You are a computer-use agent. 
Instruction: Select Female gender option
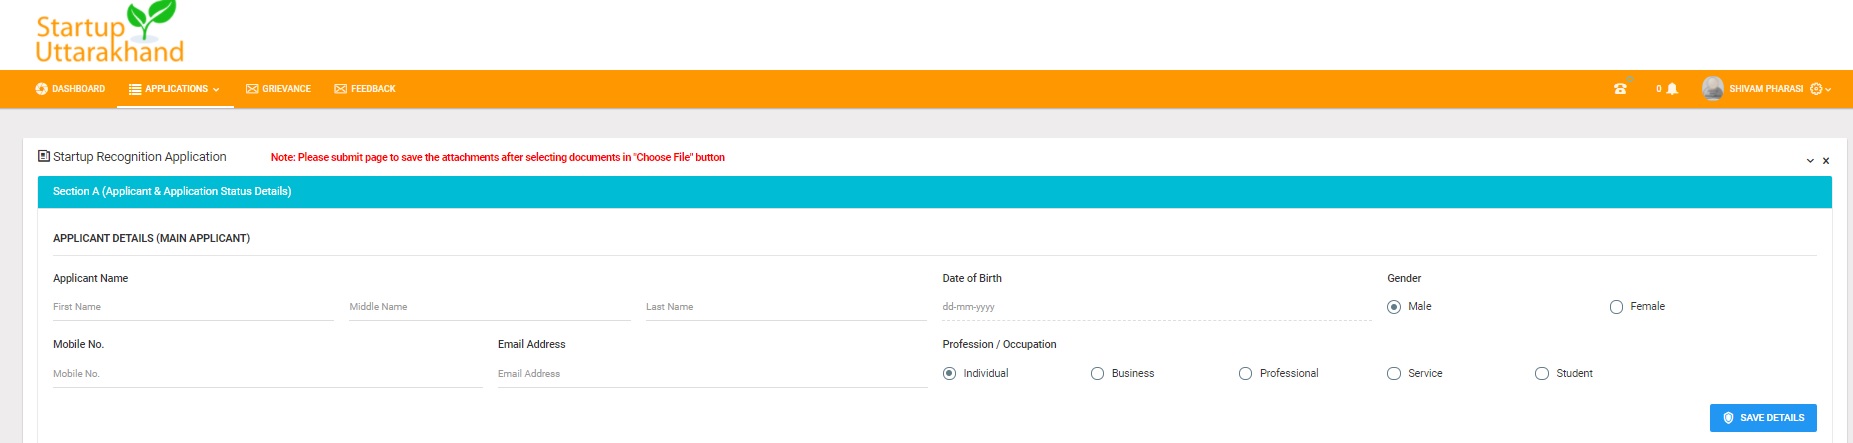(1616, 307)
